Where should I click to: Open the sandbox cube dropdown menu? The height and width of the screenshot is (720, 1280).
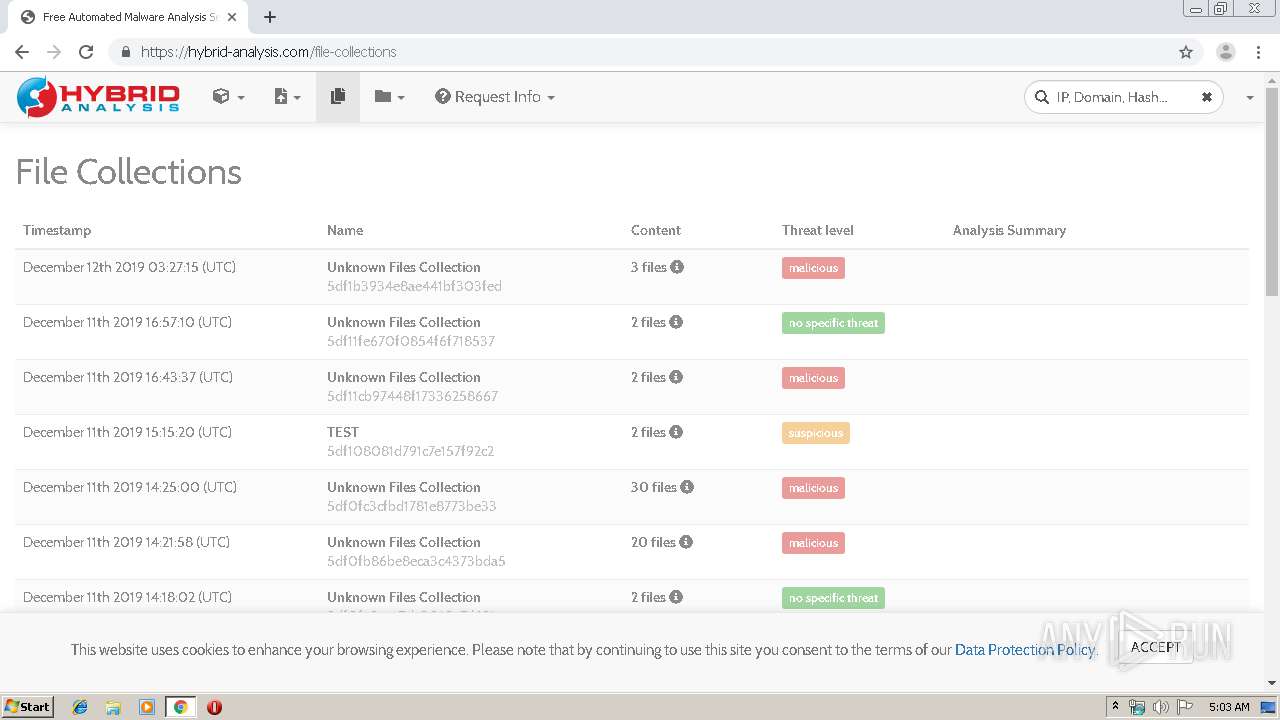click(228, 97)
